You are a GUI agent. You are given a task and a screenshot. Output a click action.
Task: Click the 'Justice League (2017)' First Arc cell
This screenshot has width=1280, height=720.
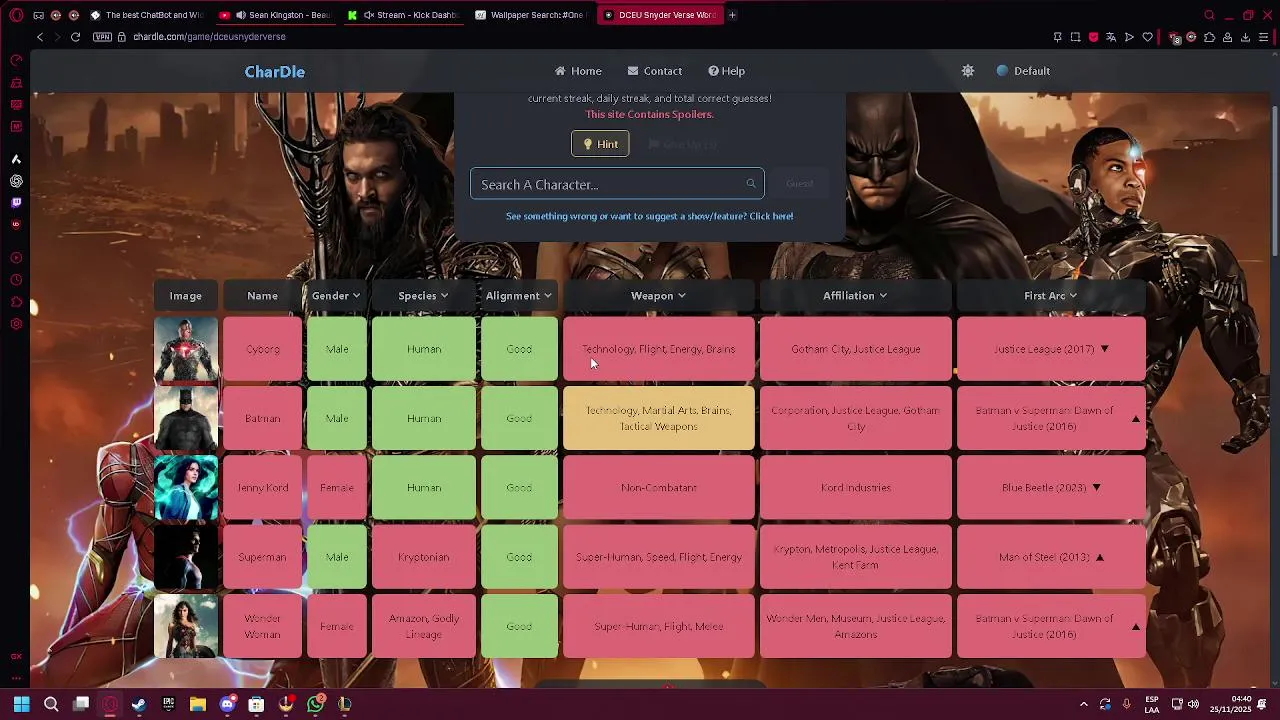coord(1051,349)
